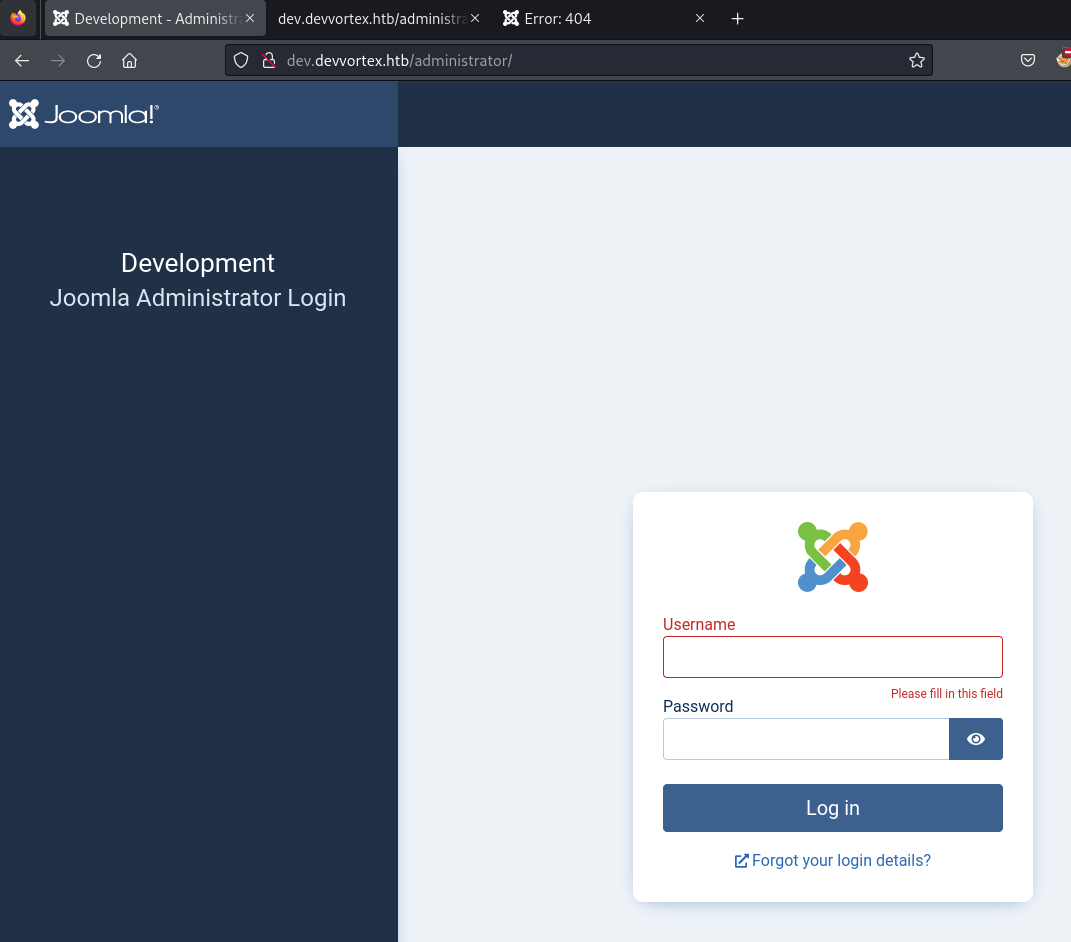Reload the current page
Viewport: 1071px width, 942px height.
pos(93,60)
